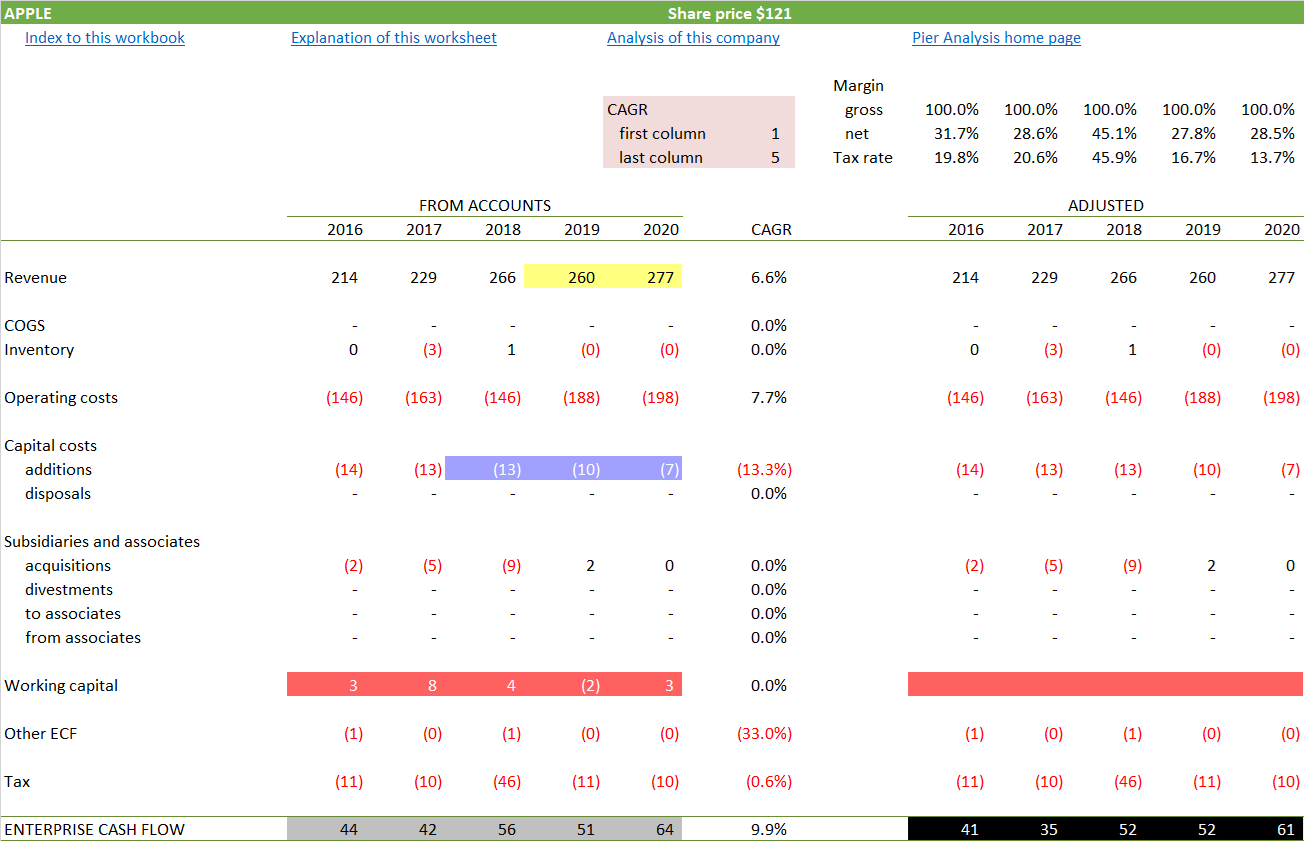Viewport: 1304px width, 841px height.
Task: Select the divestments row label
Action: pyautogui.click(x=69, y=590)
